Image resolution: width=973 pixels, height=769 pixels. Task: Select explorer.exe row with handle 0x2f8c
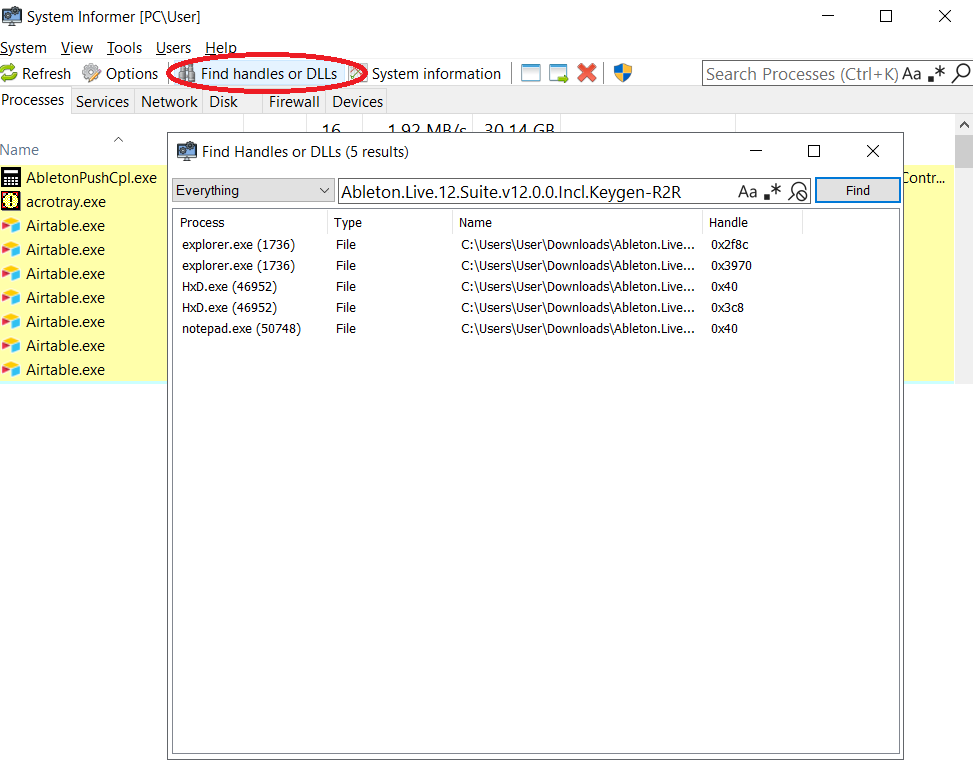tap(536, 245)
